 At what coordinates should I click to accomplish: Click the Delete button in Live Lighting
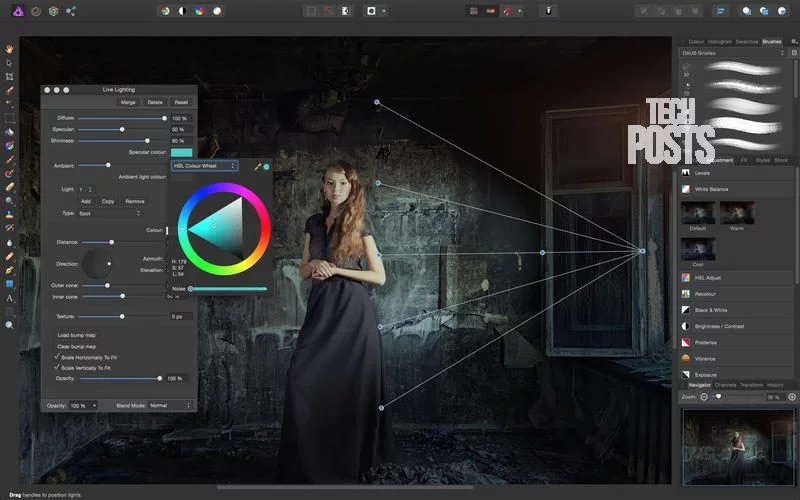[x=155, y=102]
